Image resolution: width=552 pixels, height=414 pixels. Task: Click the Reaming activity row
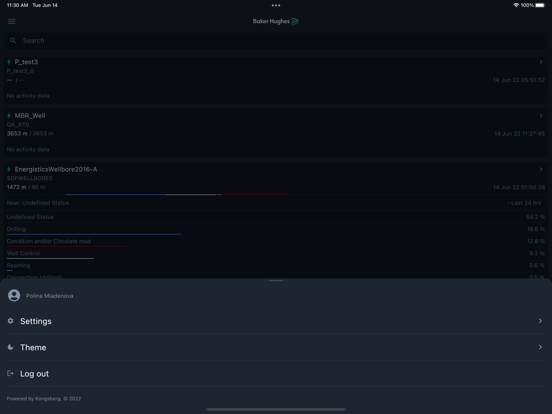276,266
